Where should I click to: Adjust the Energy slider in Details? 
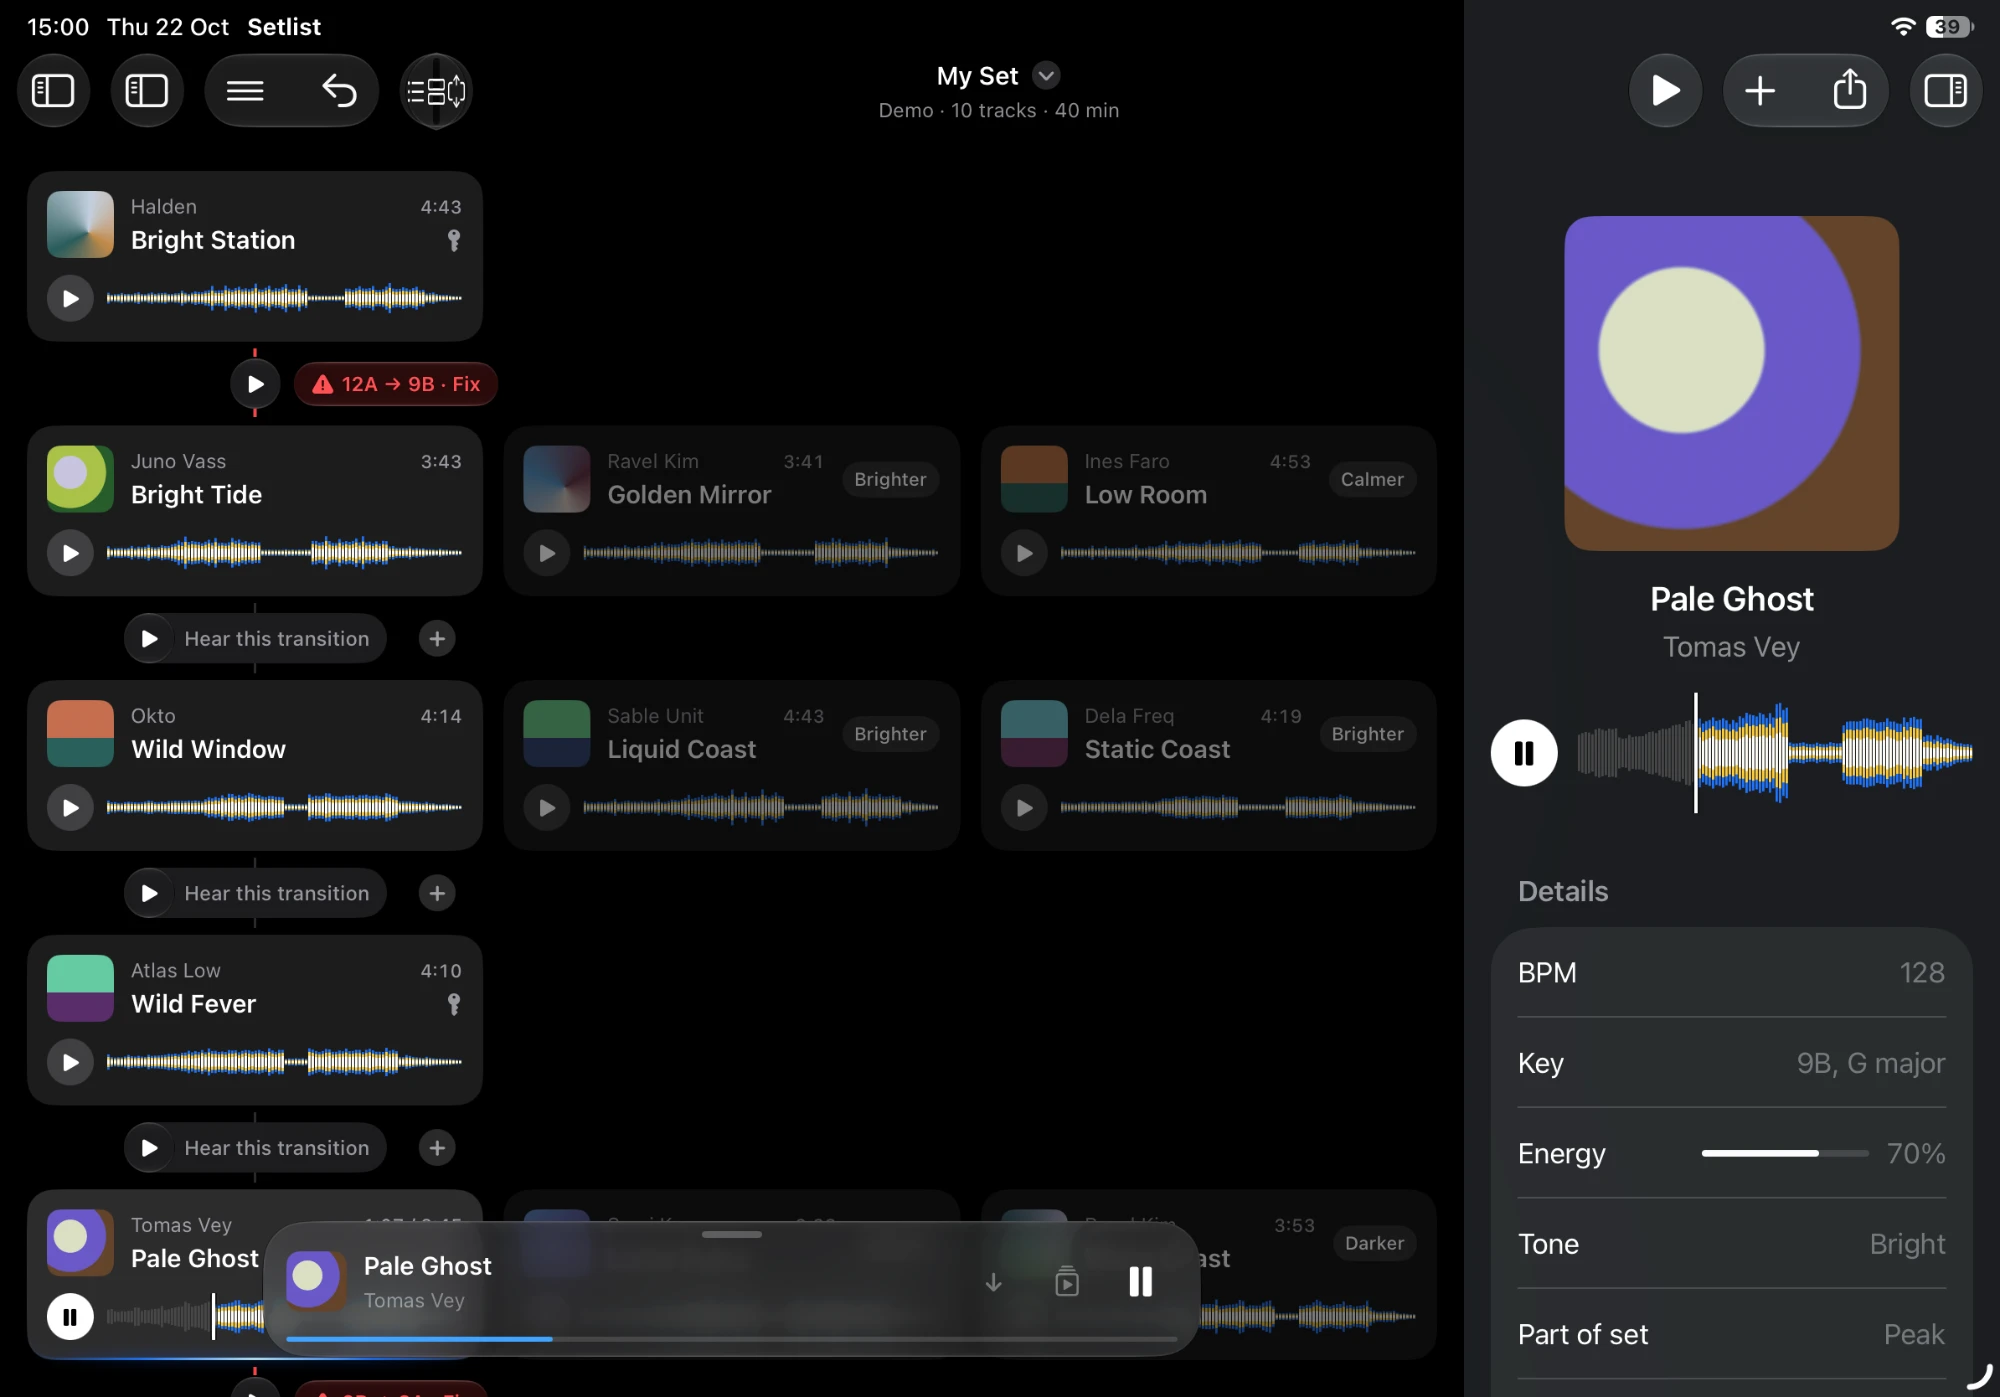click(x=1784, y=1153)
